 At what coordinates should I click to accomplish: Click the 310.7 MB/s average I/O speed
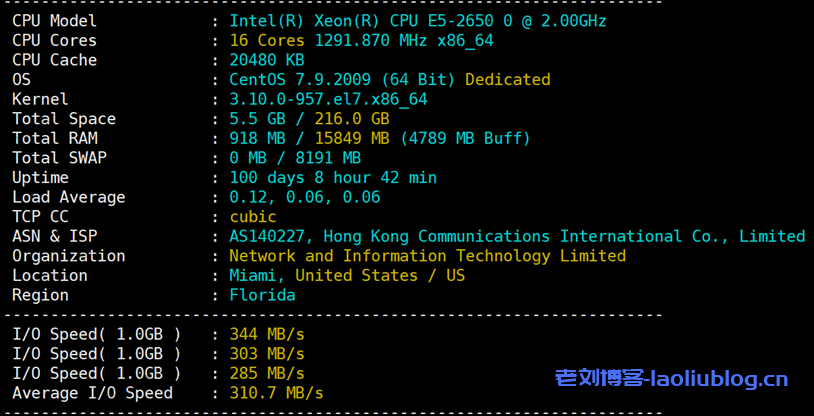tap(276, 393)
